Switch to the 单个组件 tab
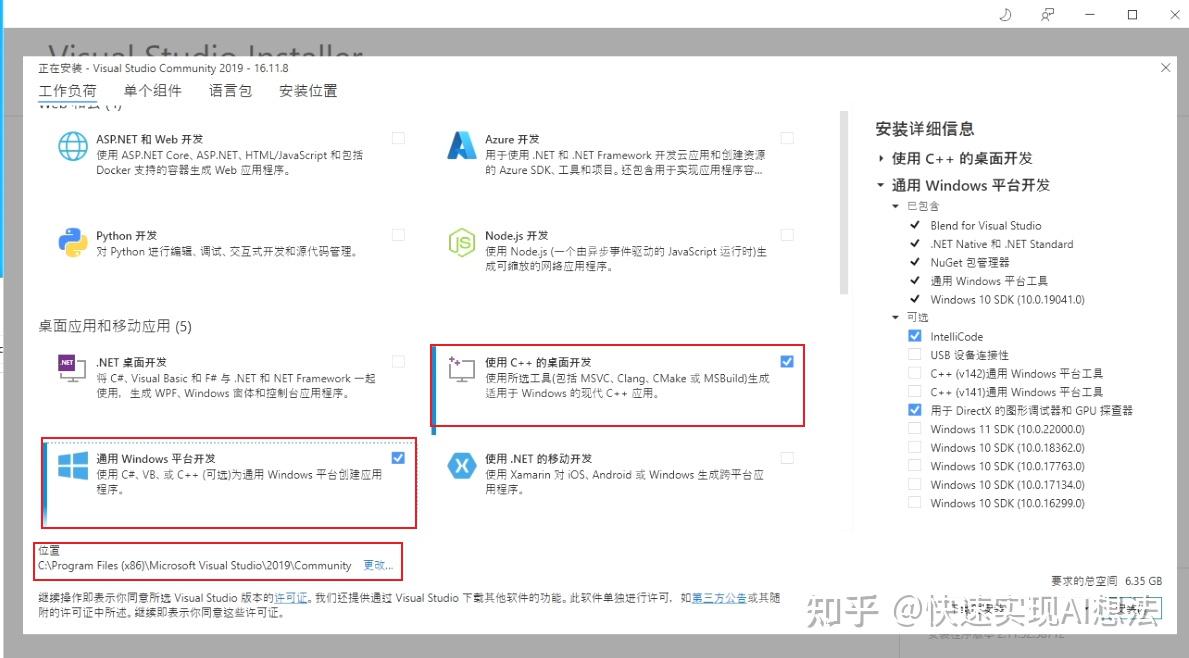This screenshot has width=1189, height=658. tap(152, 91)
